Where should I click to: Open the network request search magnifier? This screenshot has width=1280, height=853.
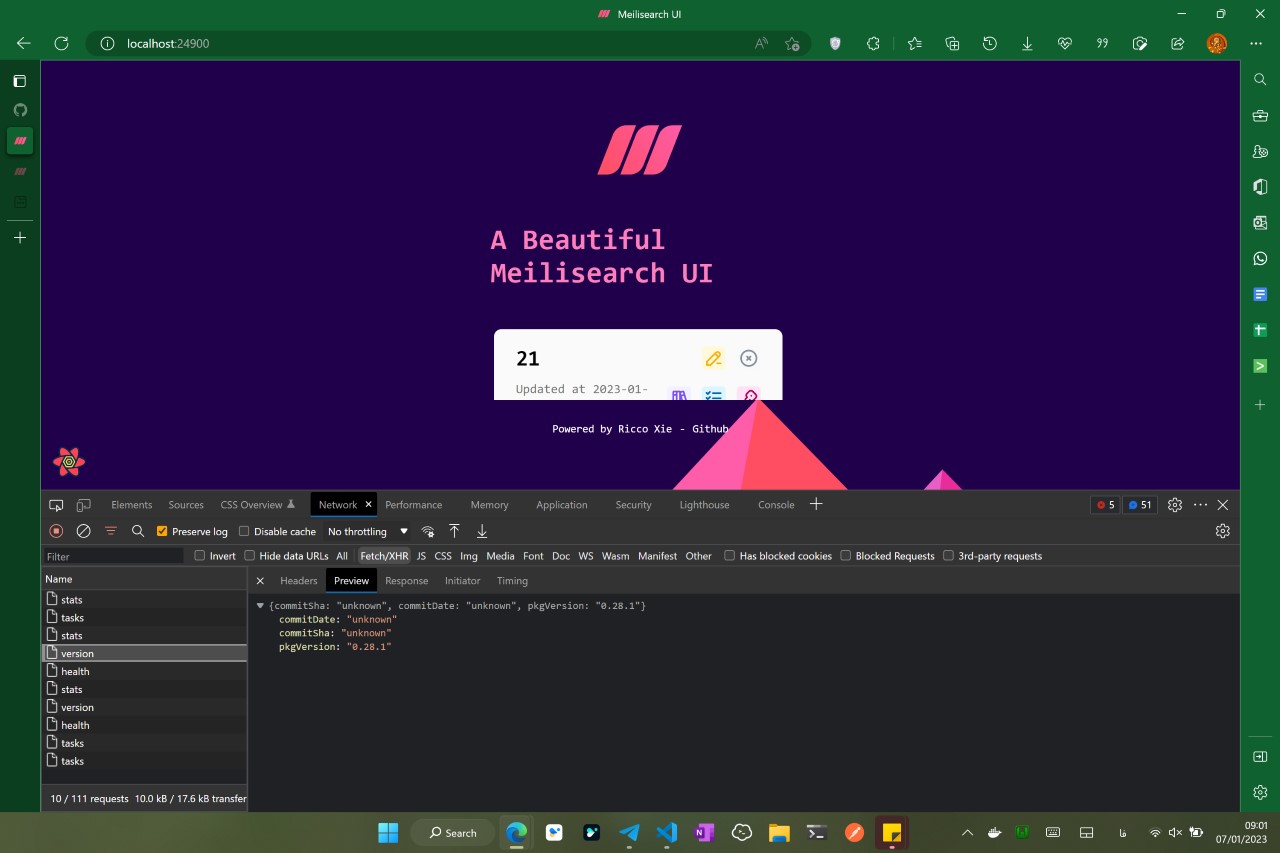138,531
